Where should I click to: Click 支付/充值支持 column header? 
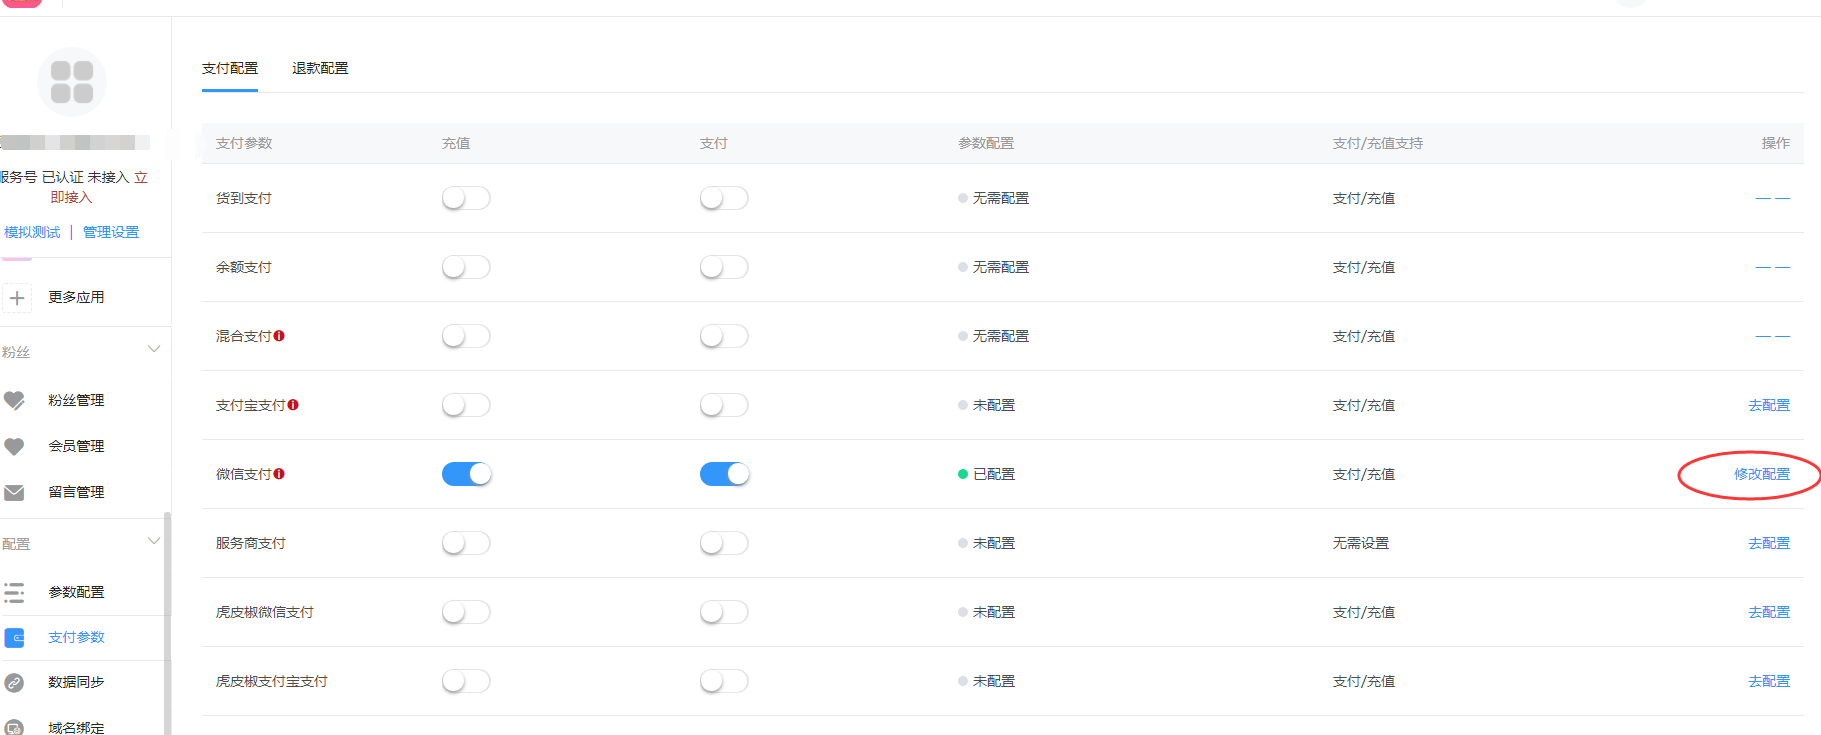click(1378, 143)
